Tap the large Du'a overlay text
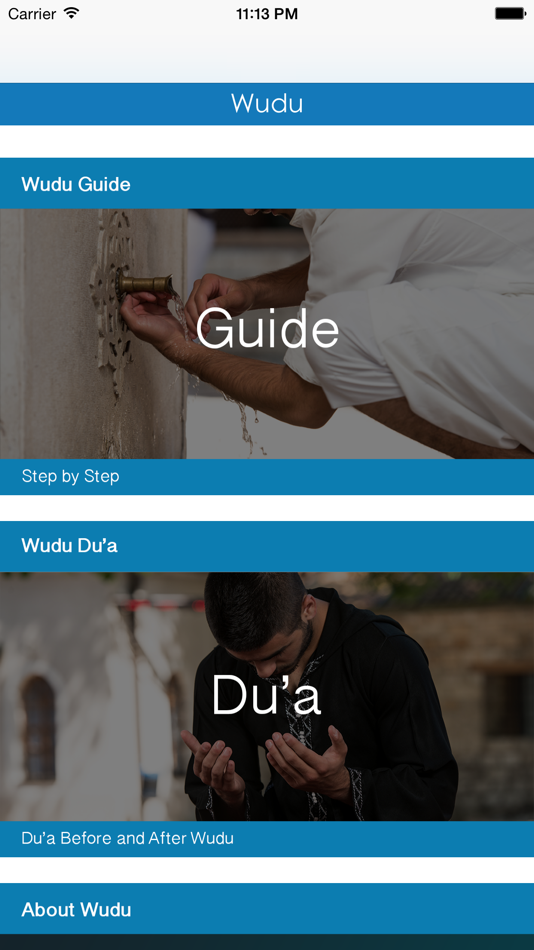The image size is (534, 950). 266,694
